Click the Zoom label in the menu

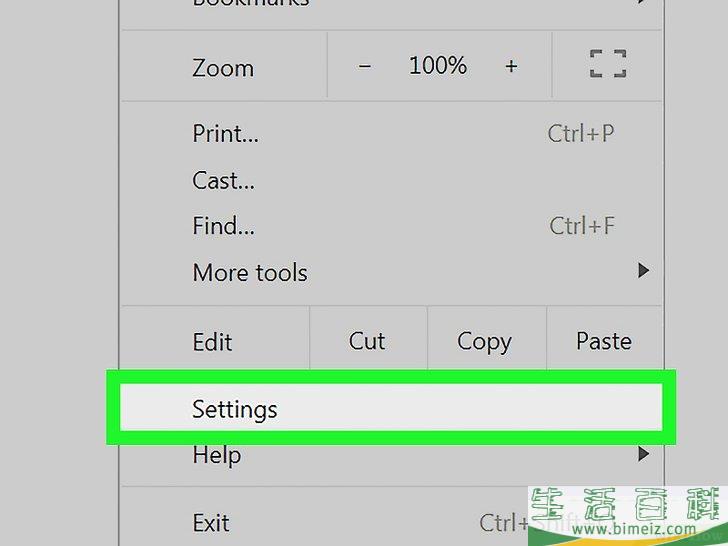pos(223,68)
